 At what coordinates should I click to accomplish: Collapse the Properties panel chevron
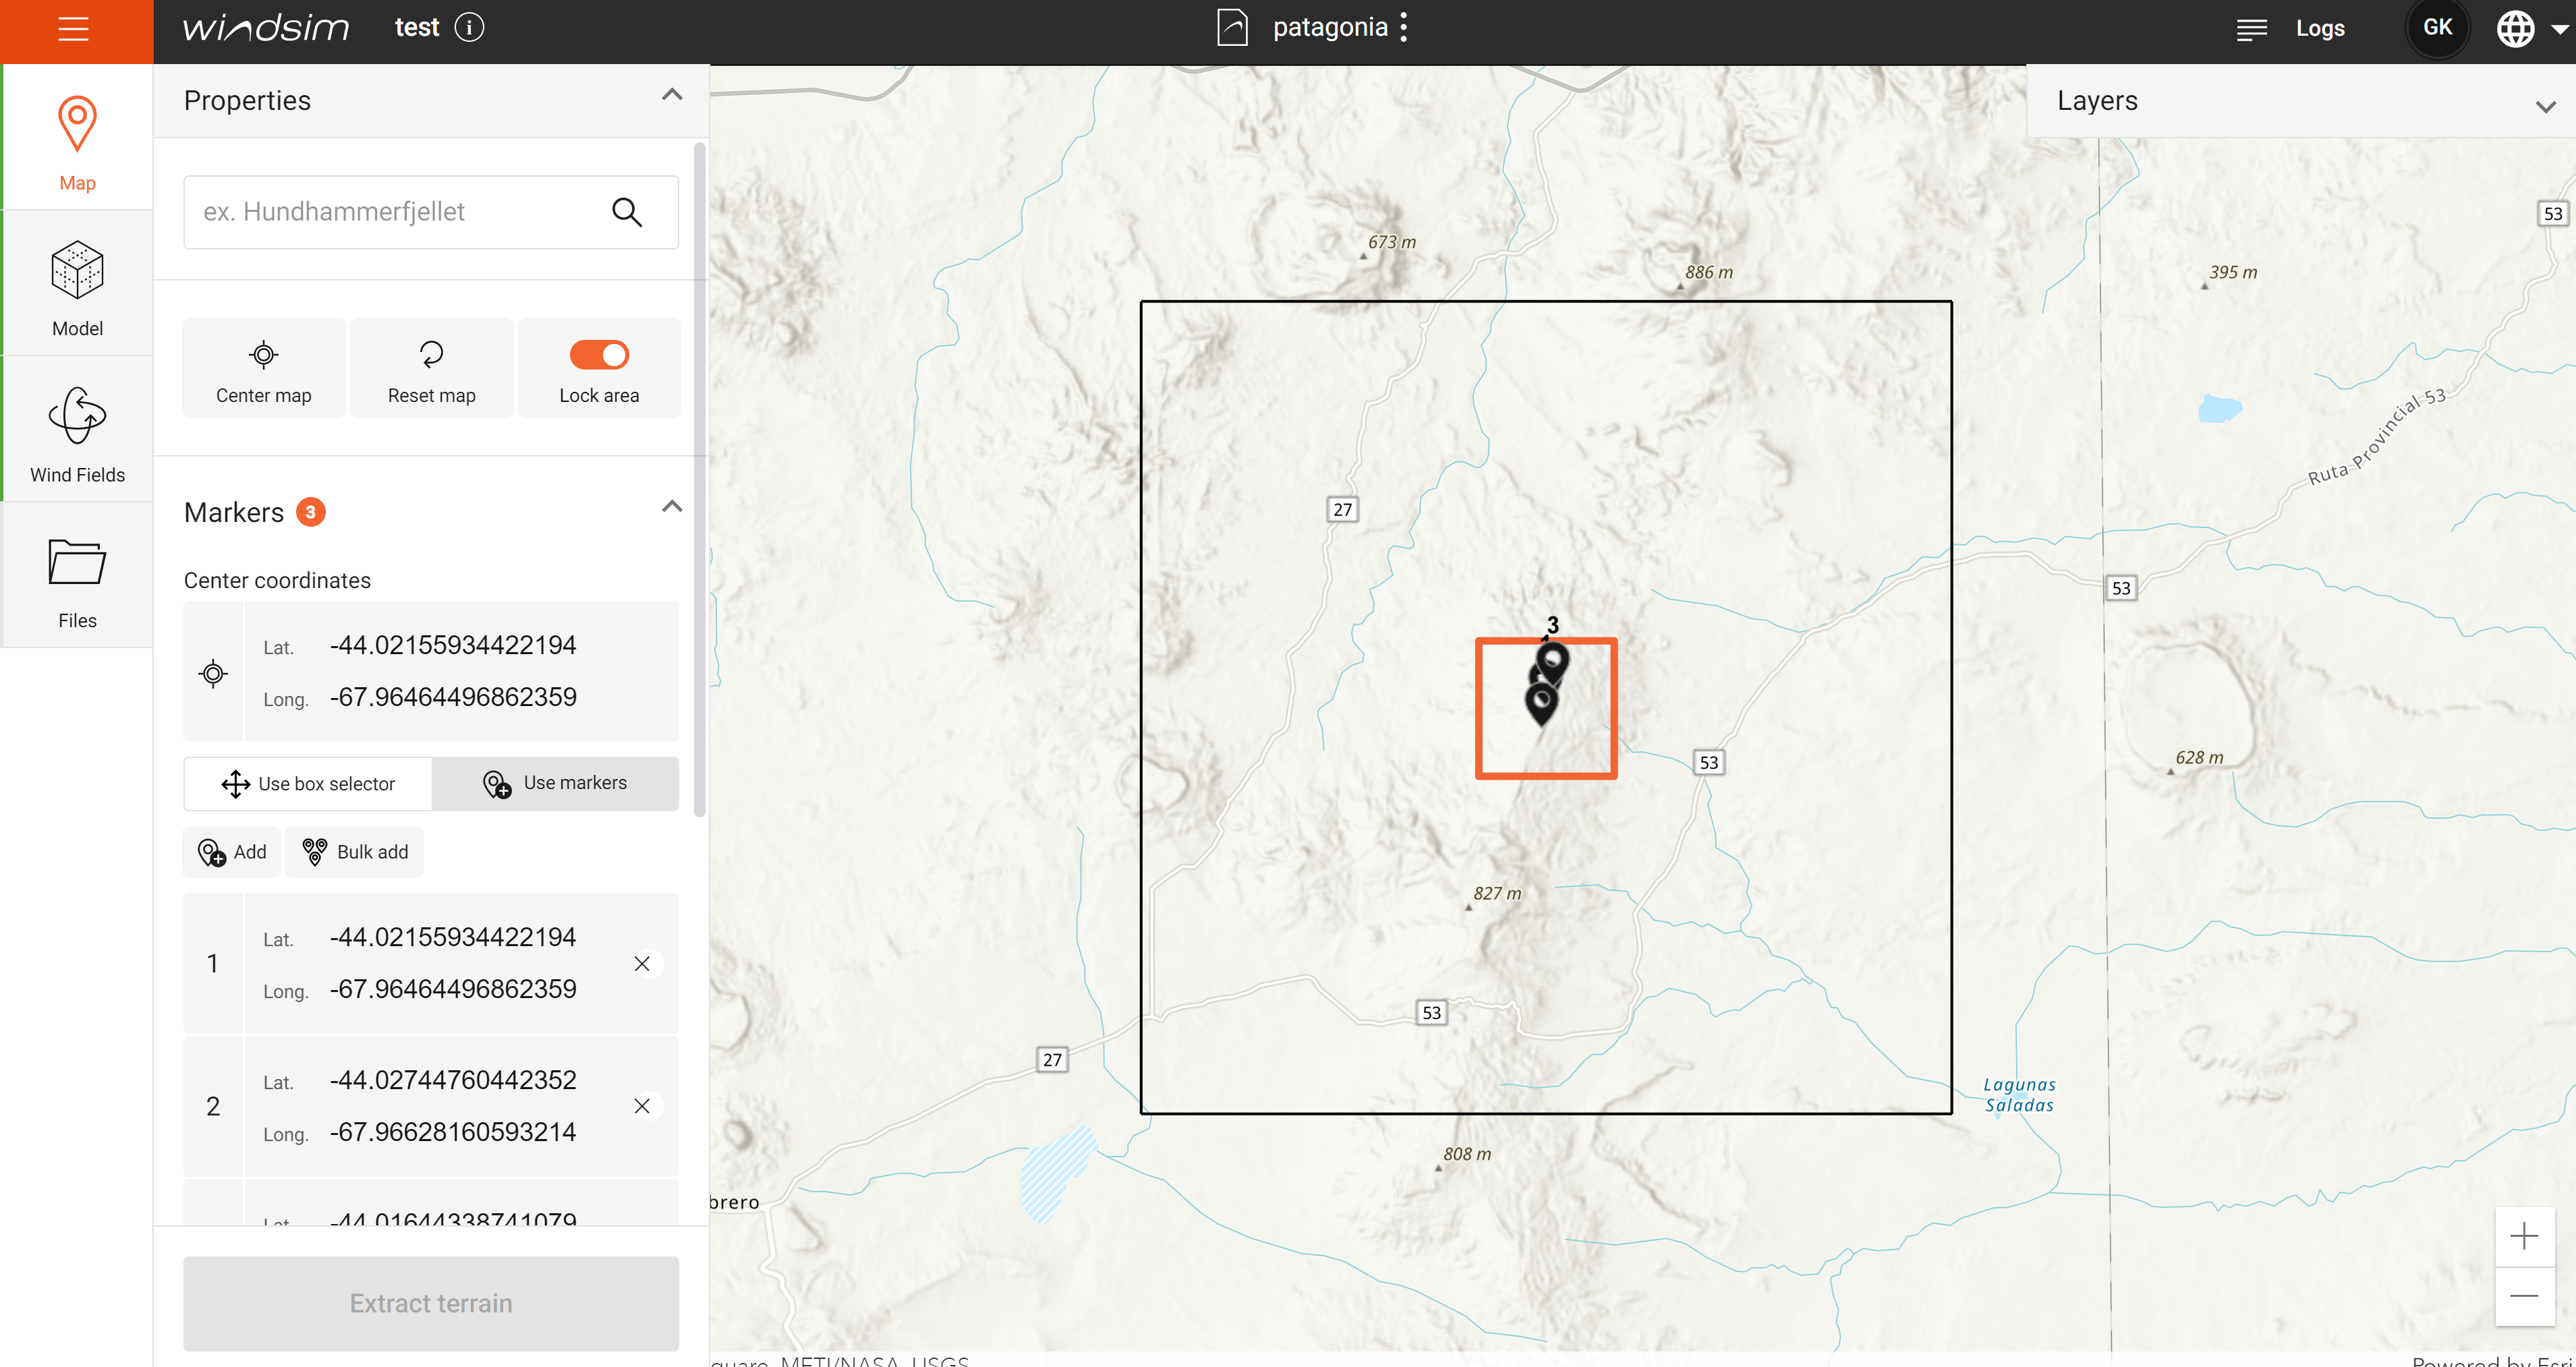[x=672, y=96]
